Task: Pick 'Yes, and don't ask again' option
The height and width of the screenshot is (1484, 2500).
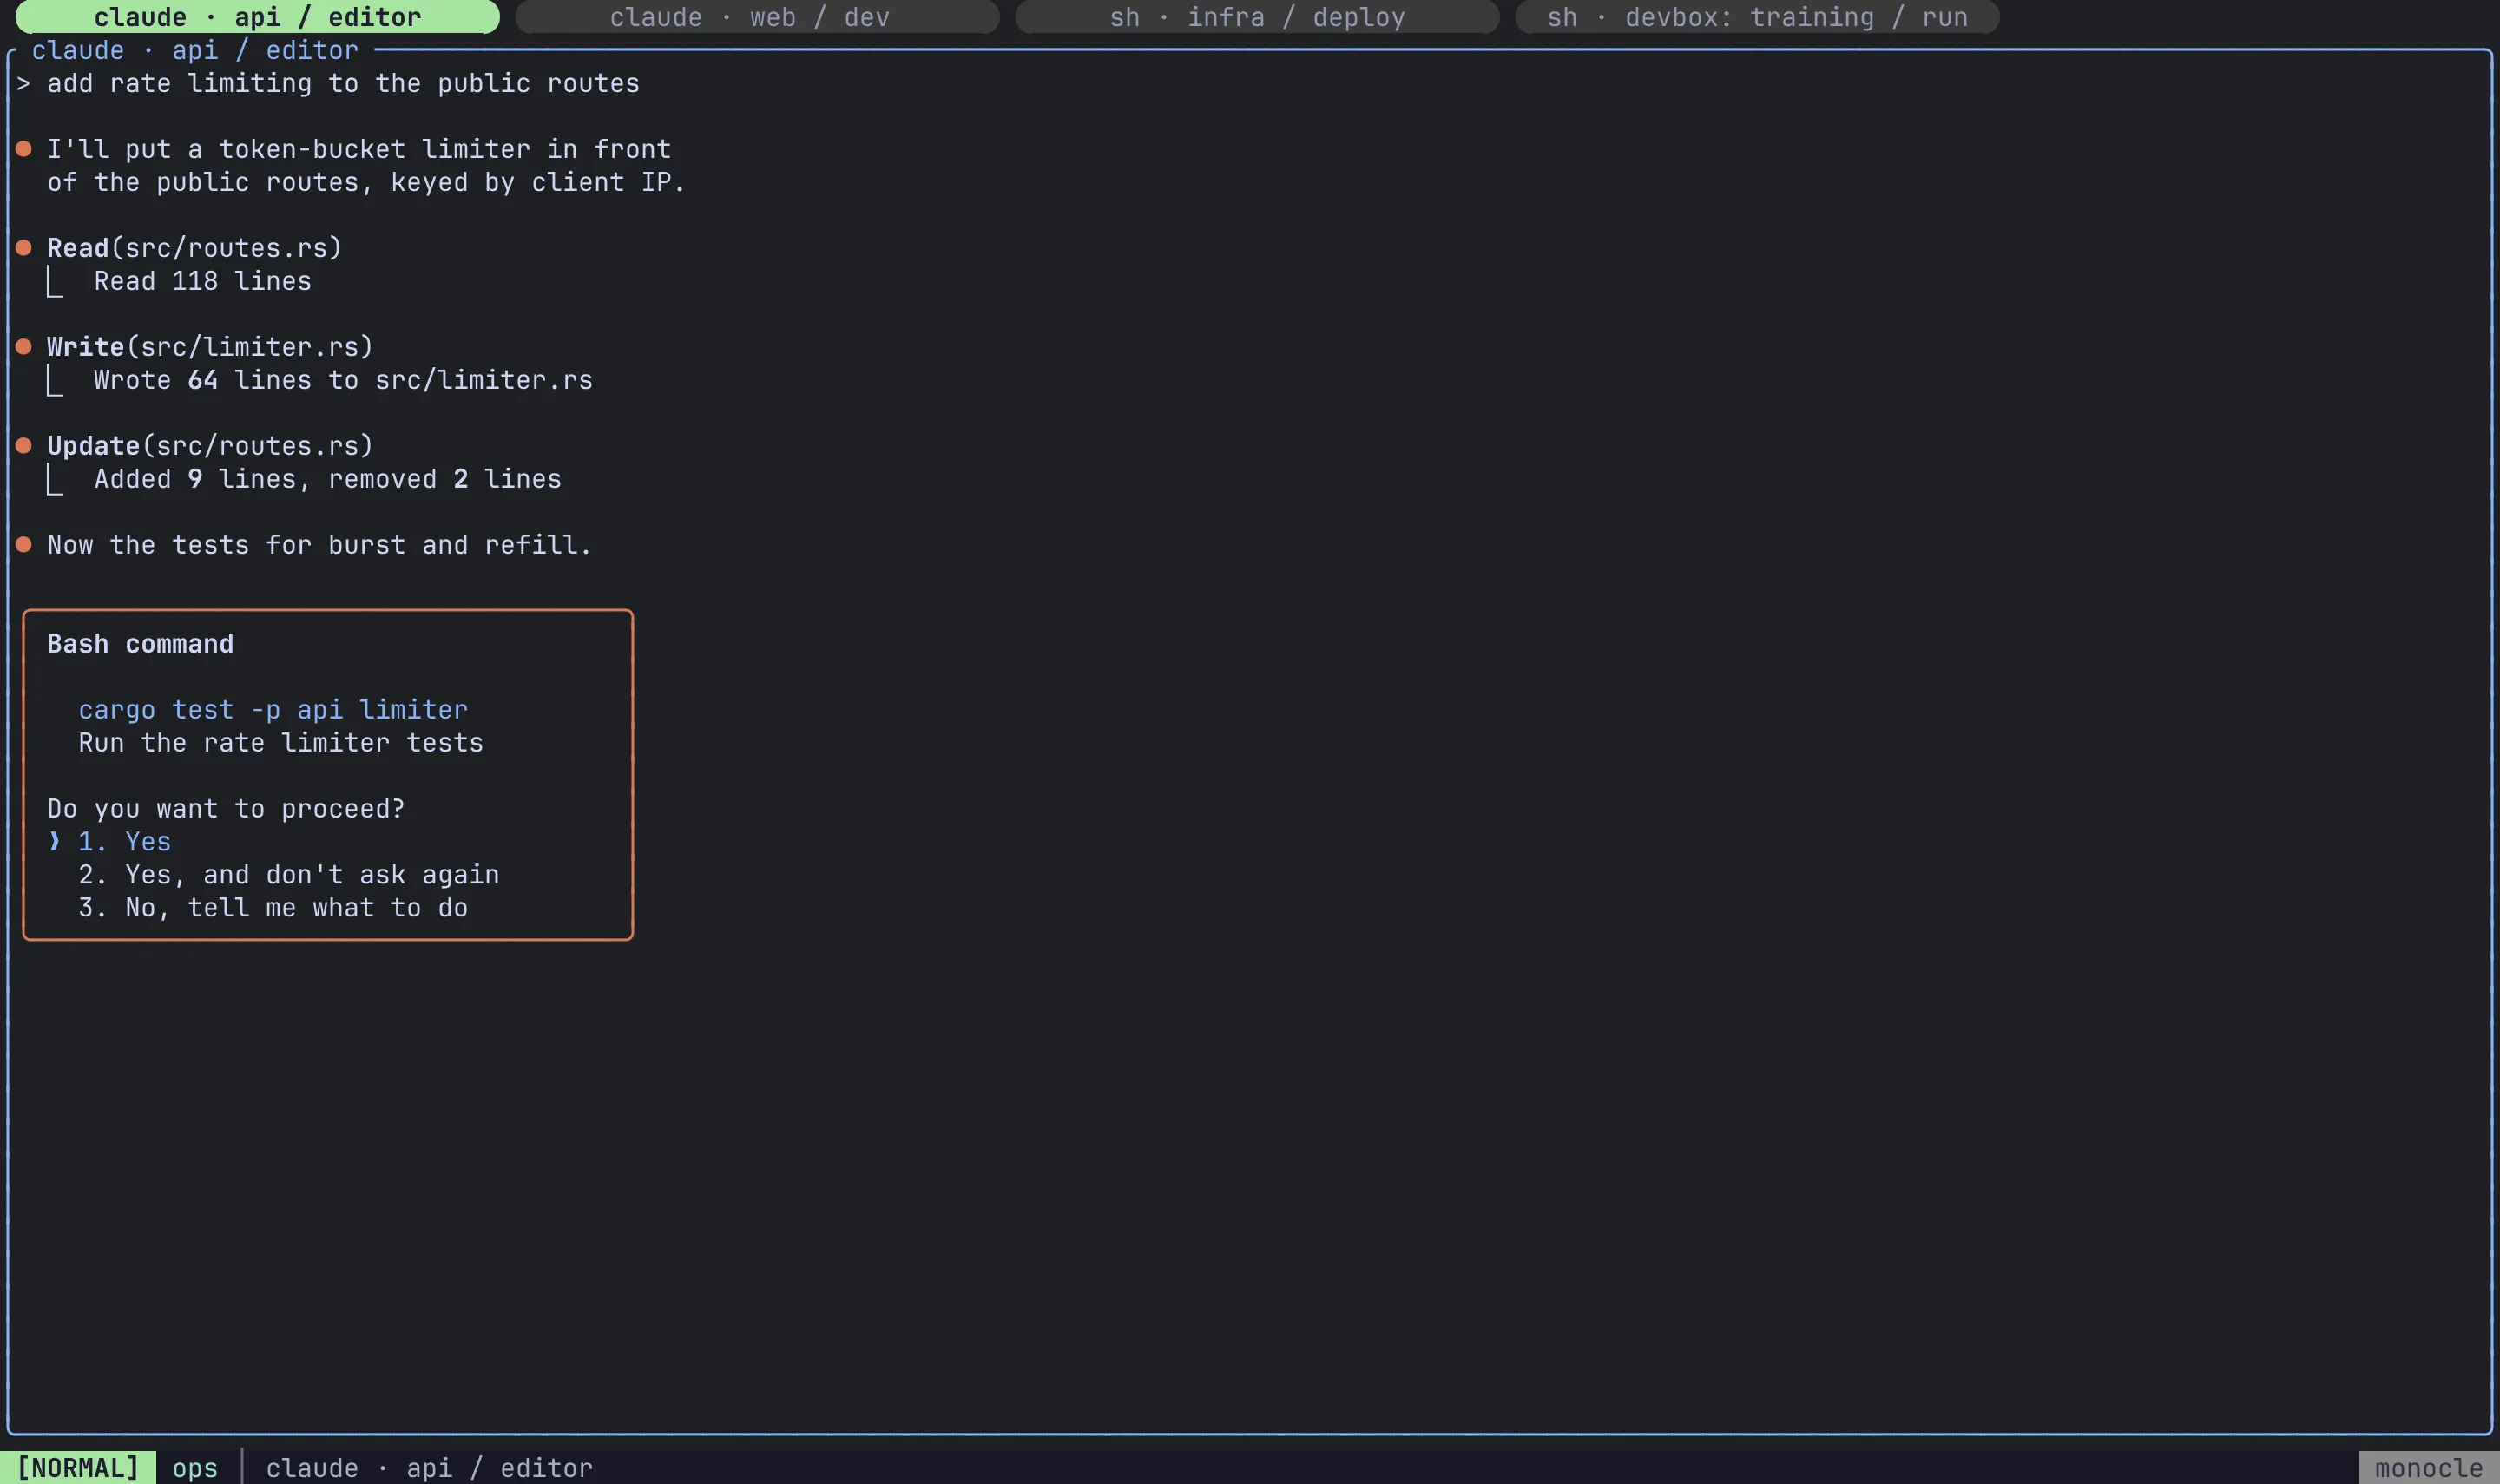Action: click(x=289, y=875)
